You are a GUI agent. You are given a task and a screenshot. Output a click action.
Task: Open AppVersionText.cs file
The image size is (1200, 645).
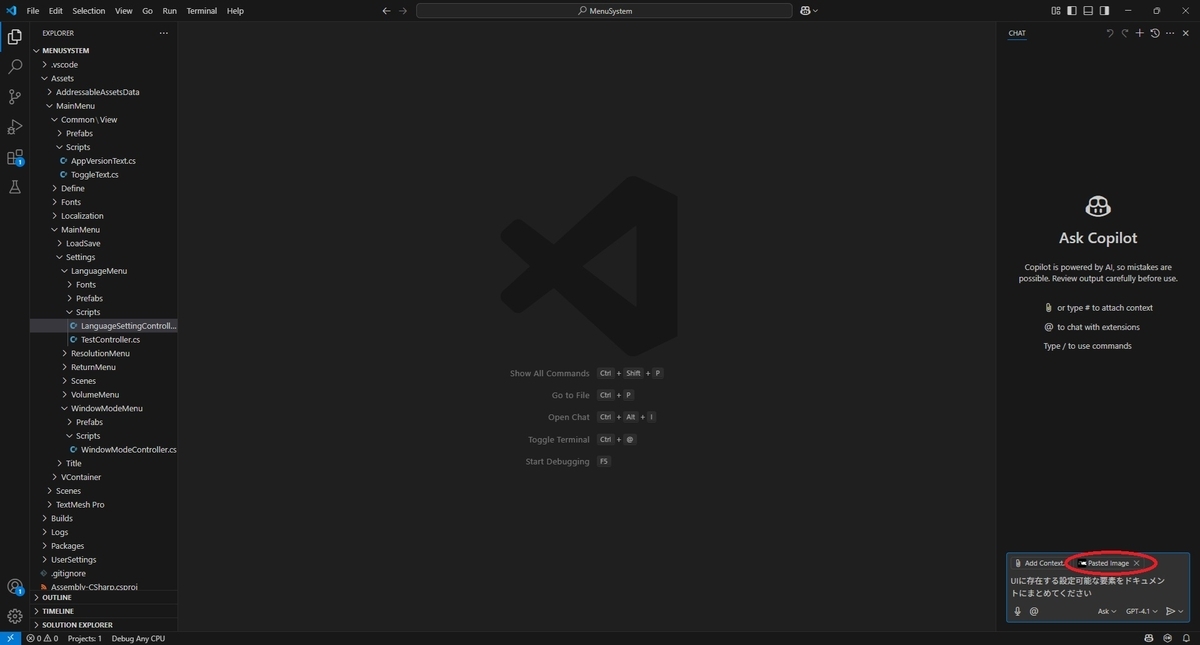(x=104, y=161)
